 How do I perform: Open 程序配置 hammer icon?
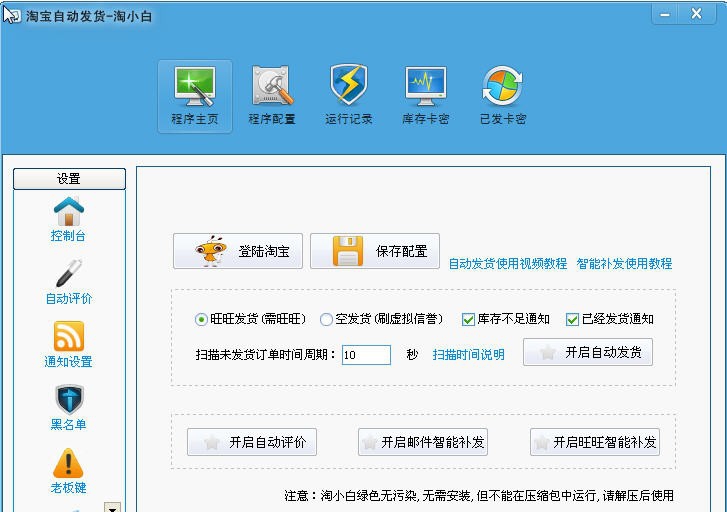(x=272, y=85)
